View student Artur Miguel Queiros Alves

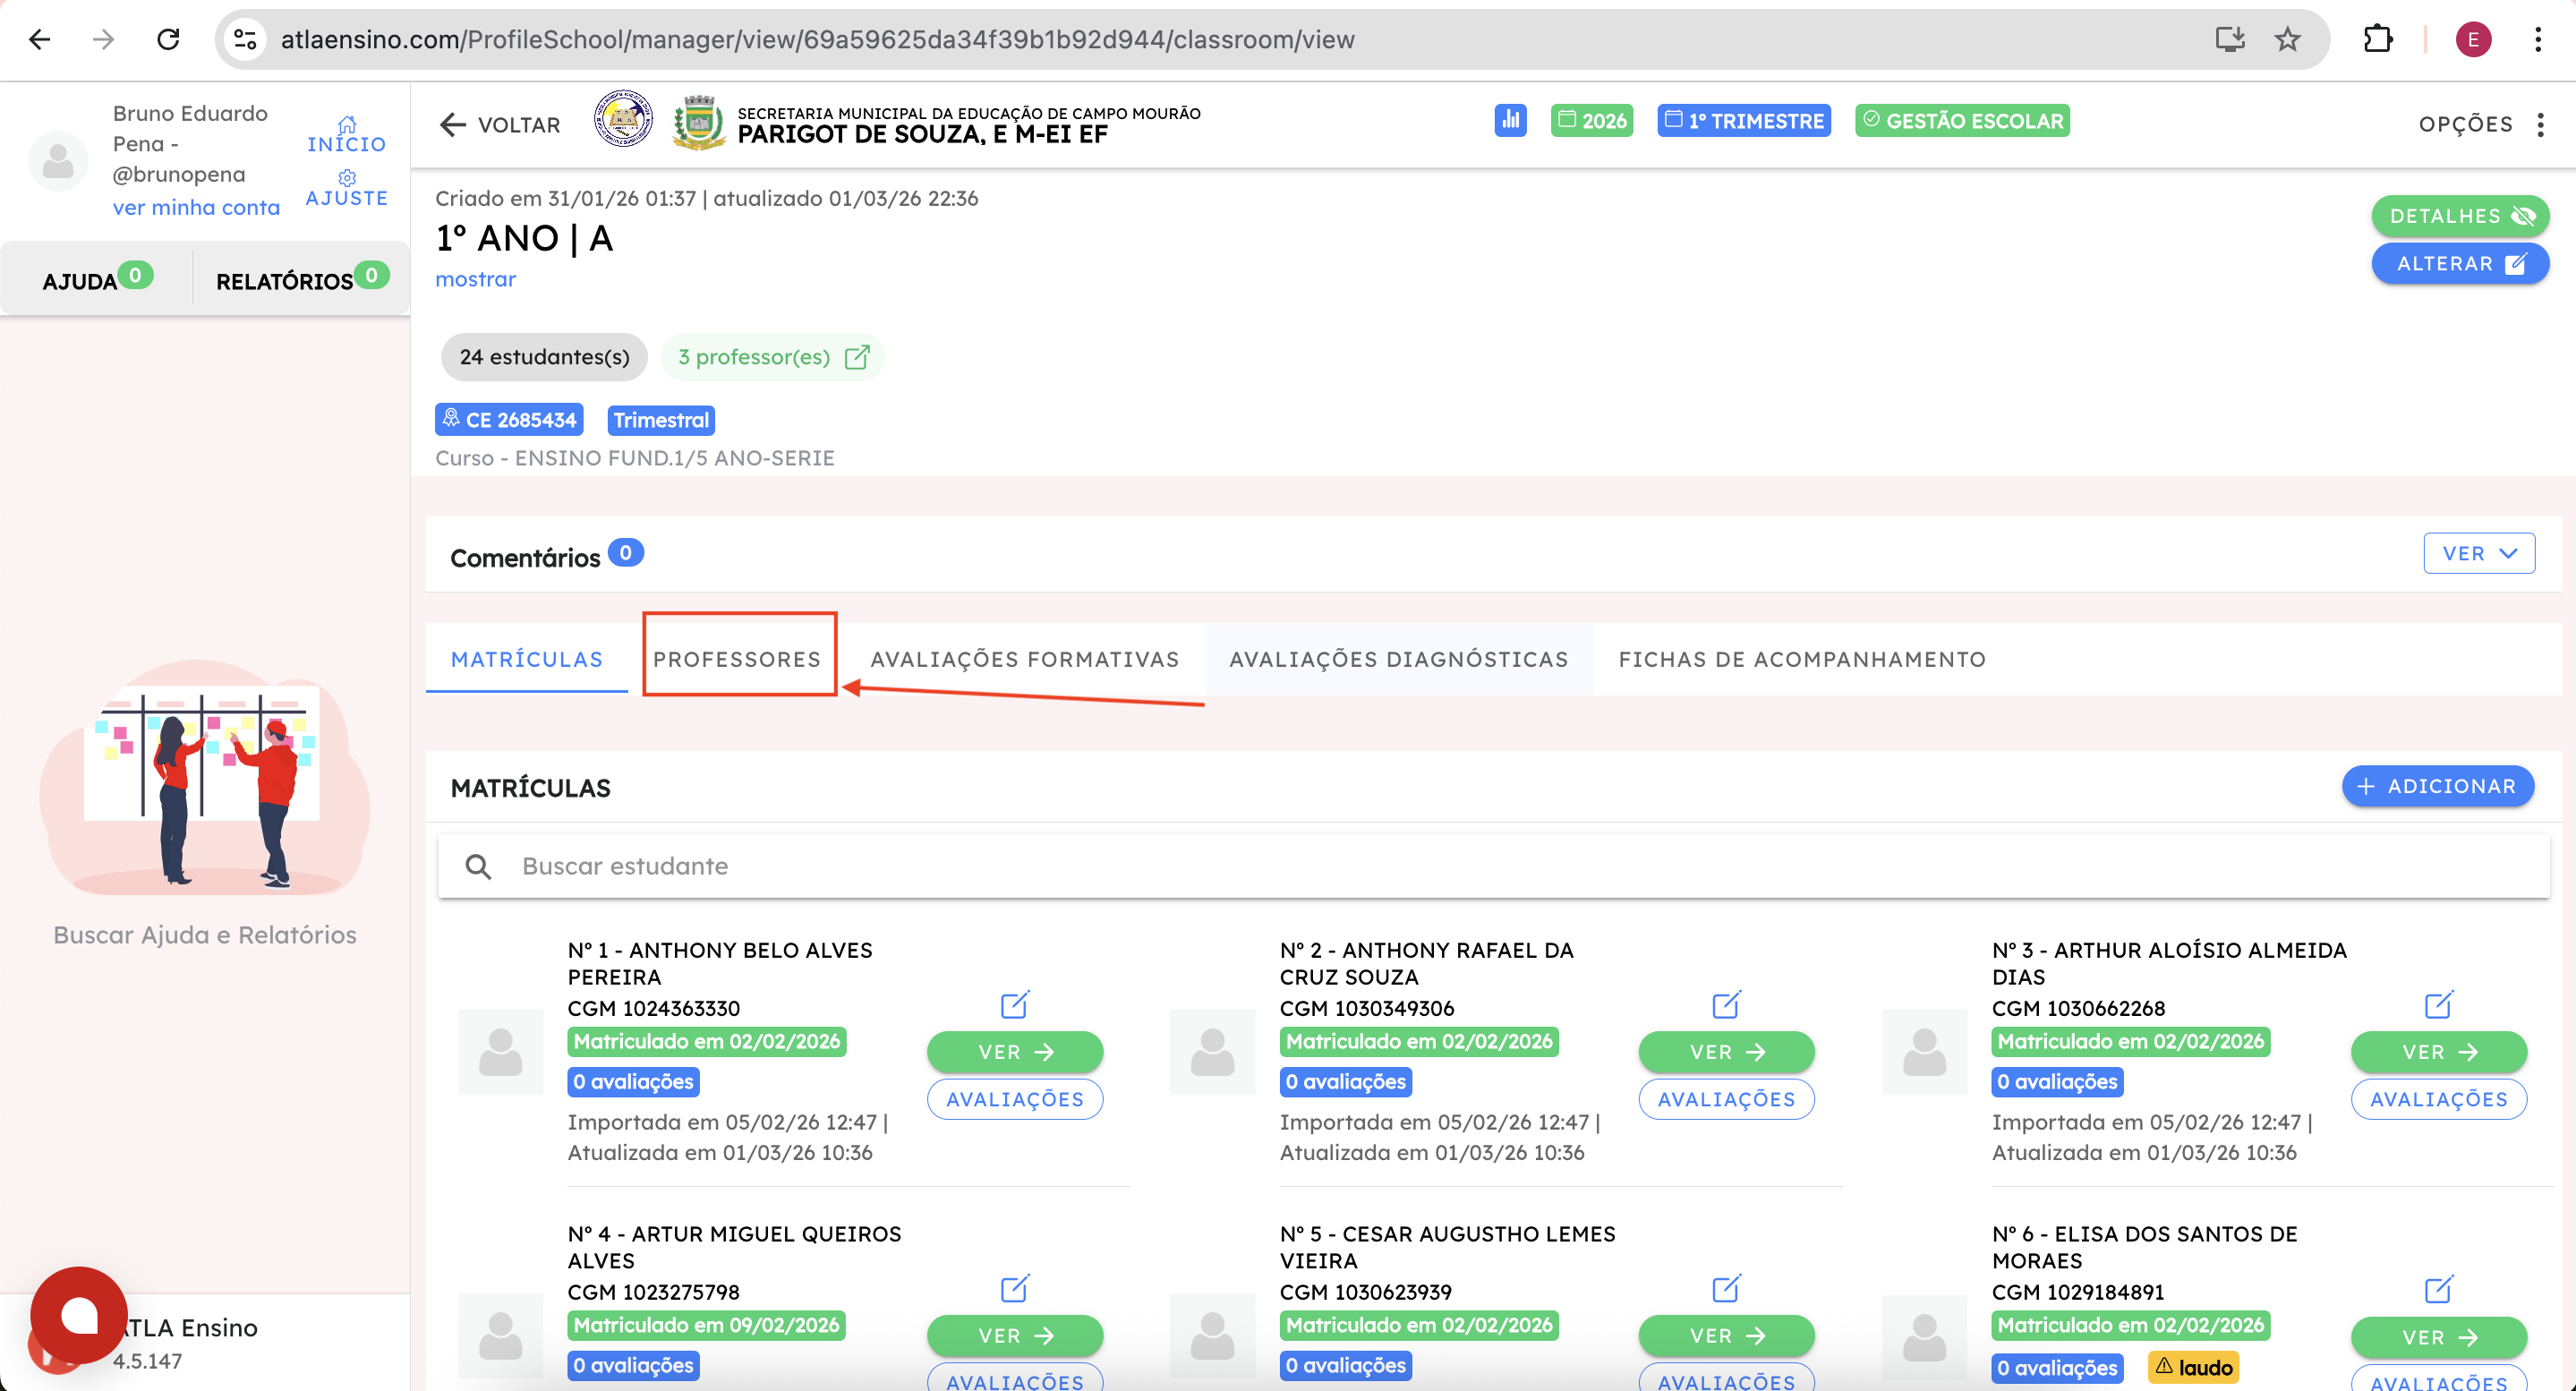pos(1015,1336)
